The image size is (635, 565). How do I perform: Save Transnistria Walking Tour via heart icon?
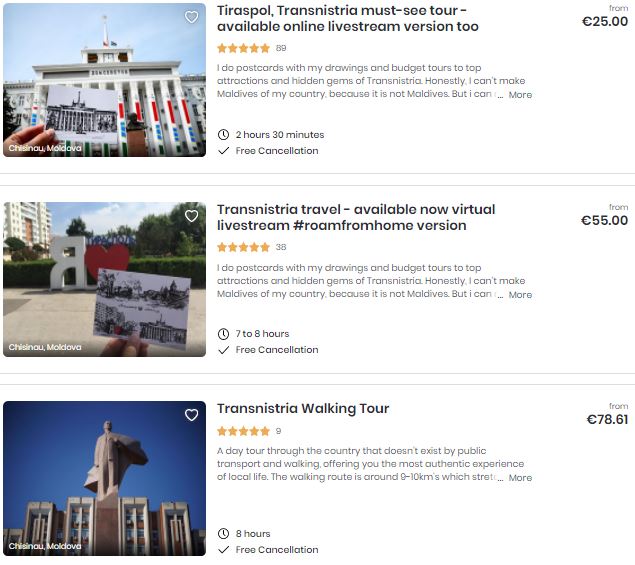(192, 415)
